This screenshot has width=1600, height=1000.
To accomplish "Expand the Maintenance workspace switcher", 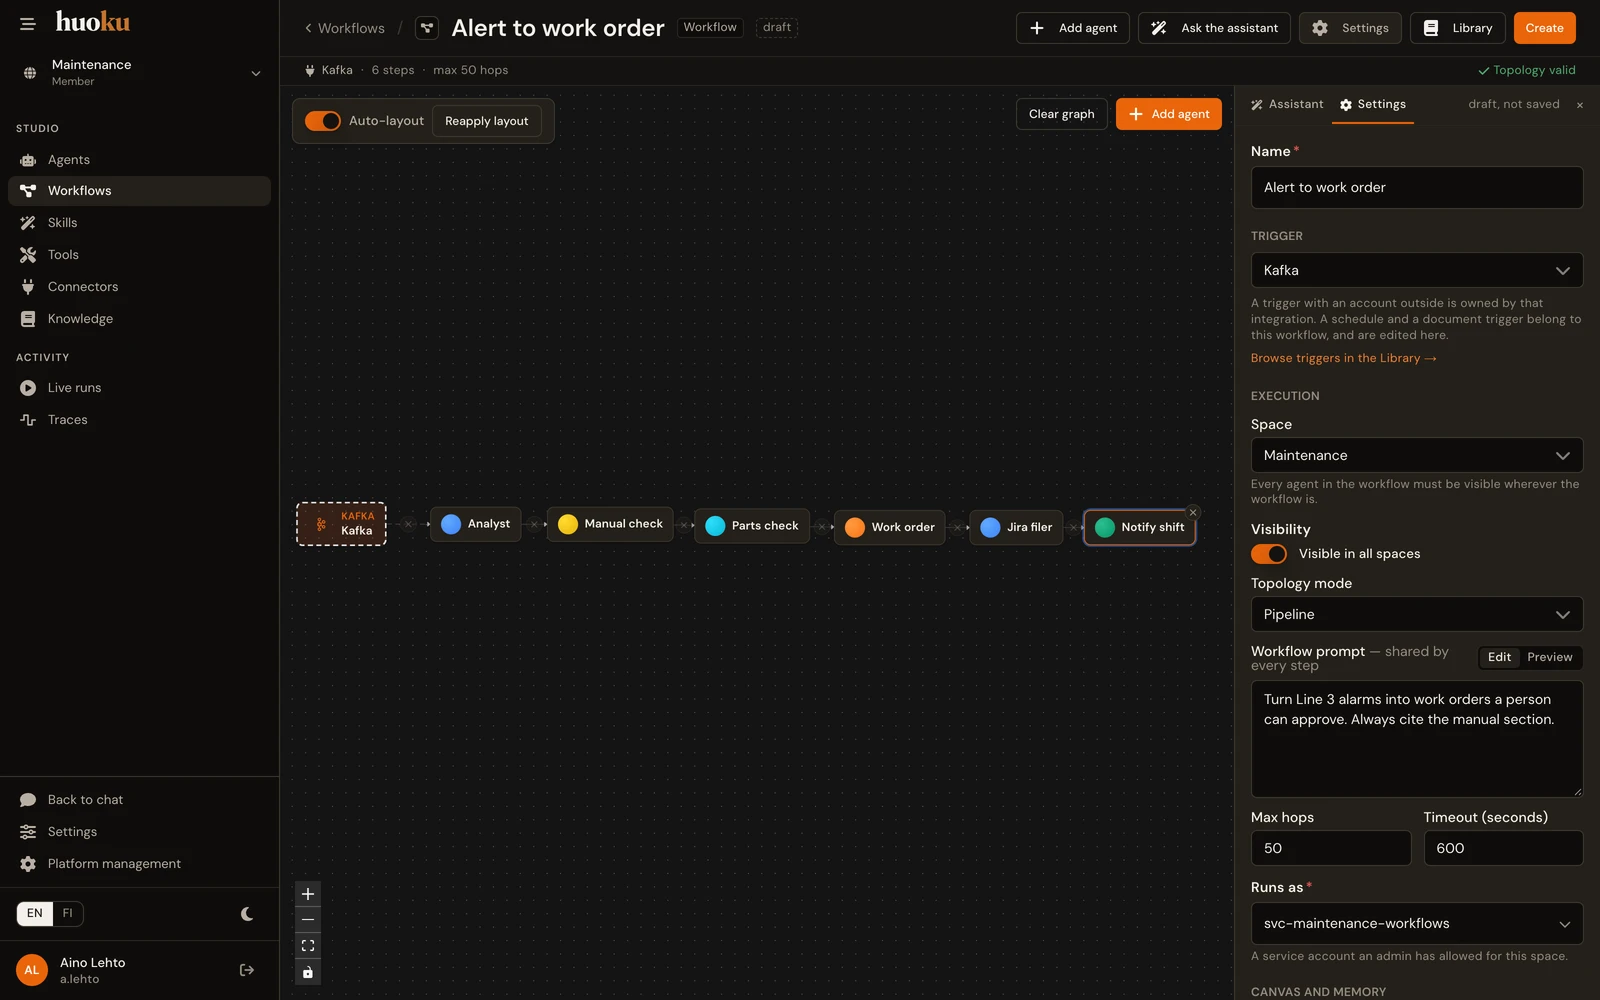I will tap(140, 72).
